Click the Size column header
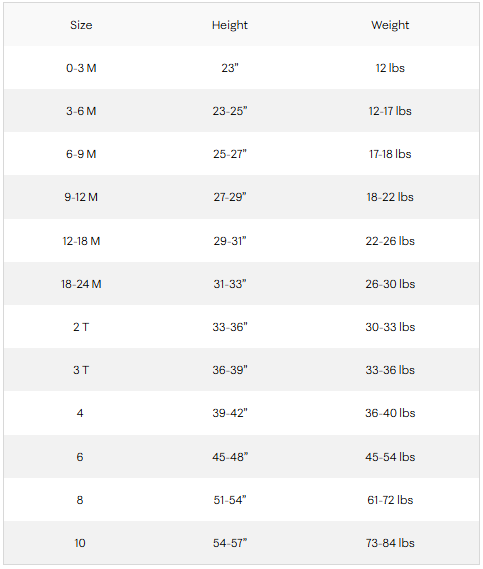Viewport: 483px width, 569px height. point(81,25)
